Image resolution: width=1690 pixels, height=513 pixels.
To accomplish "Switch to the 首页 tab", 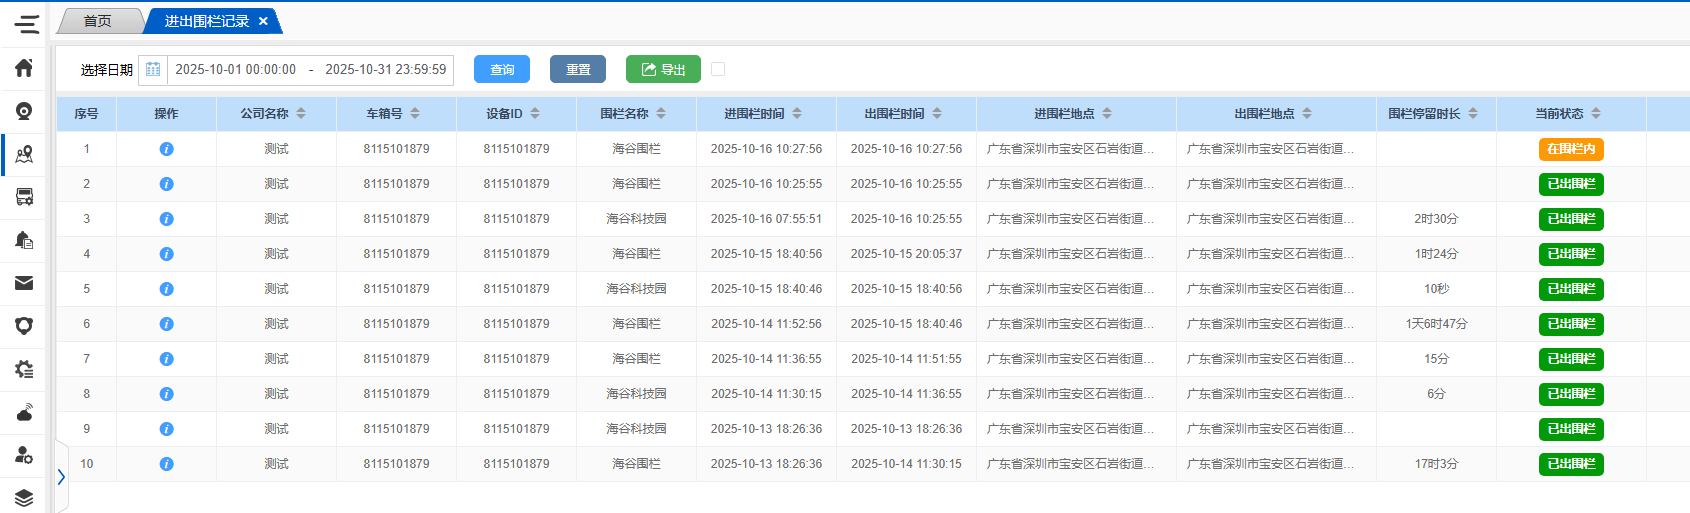I will click(x=97, y=21).
